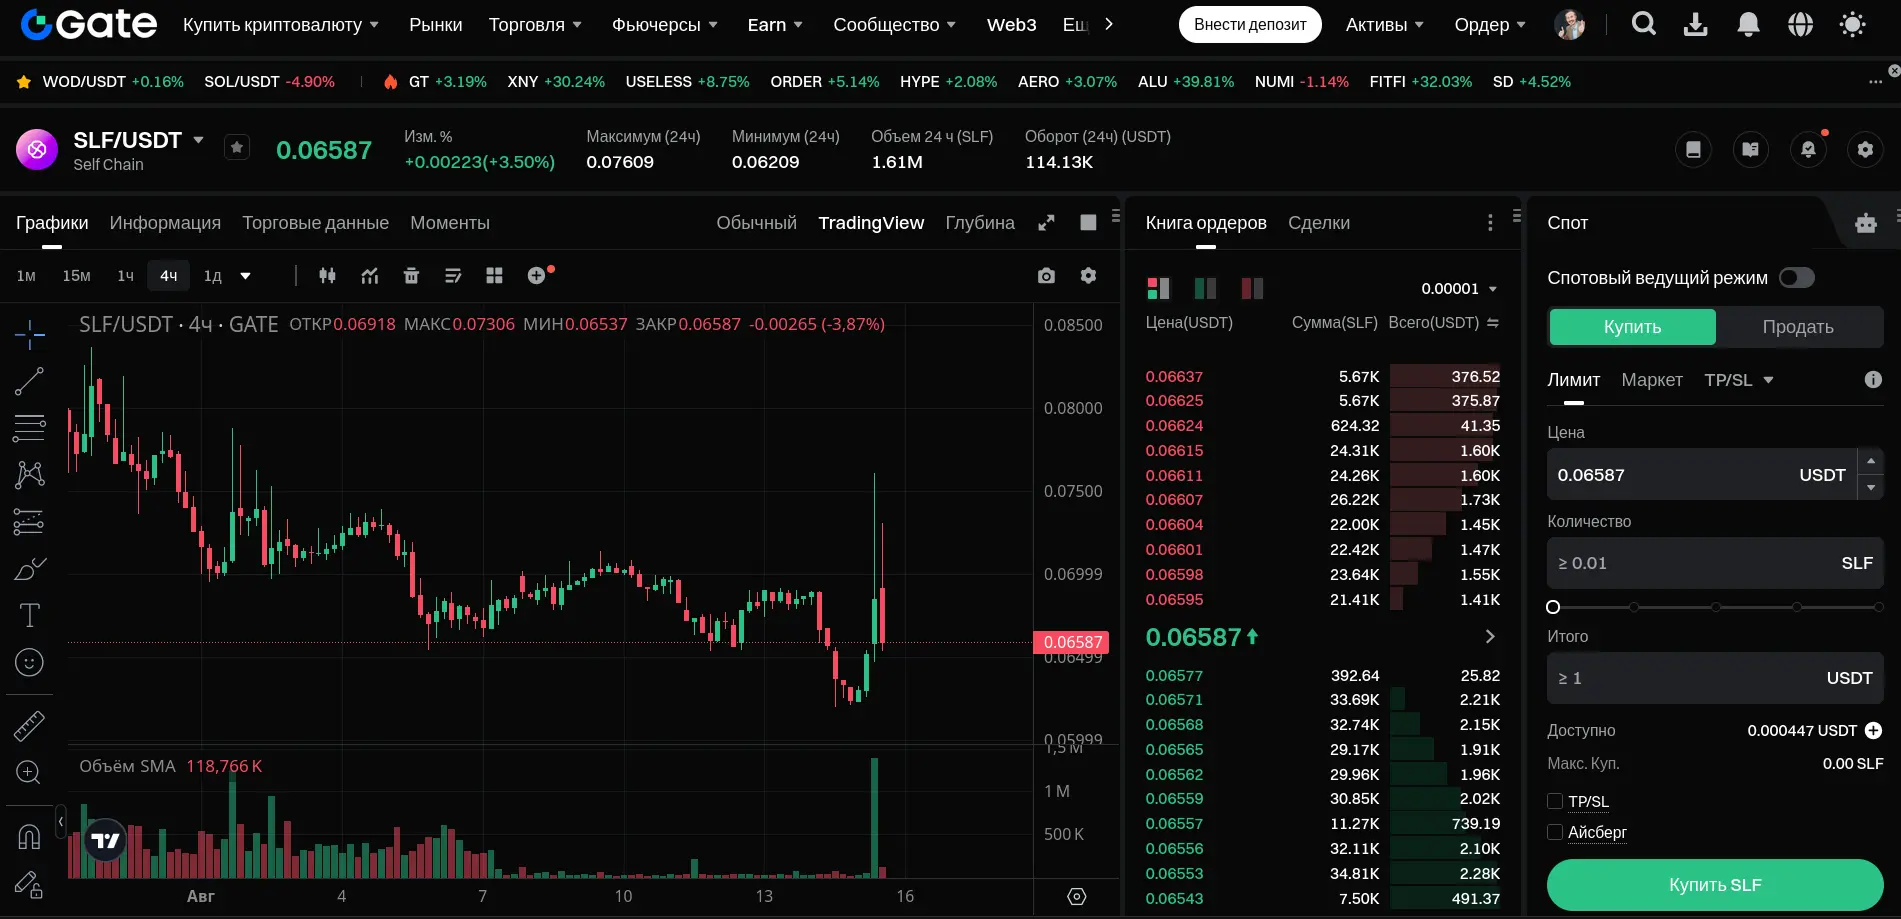Screen dimensions: 1901x919
Task: Click the download app icon
Action: pos(1695,24)
